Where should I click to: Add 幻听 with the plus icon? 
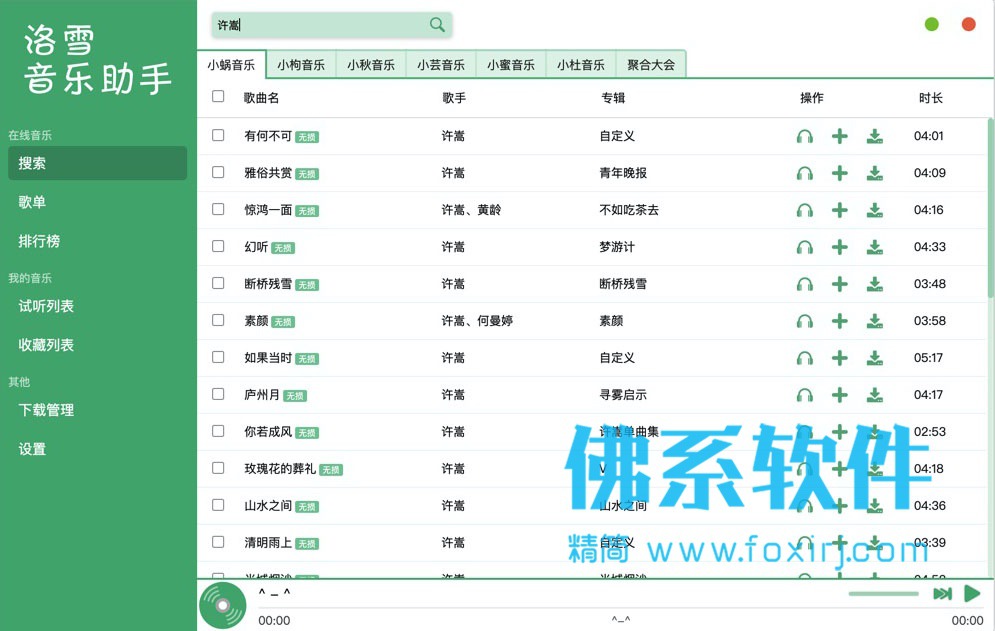[x=840, y=247]
